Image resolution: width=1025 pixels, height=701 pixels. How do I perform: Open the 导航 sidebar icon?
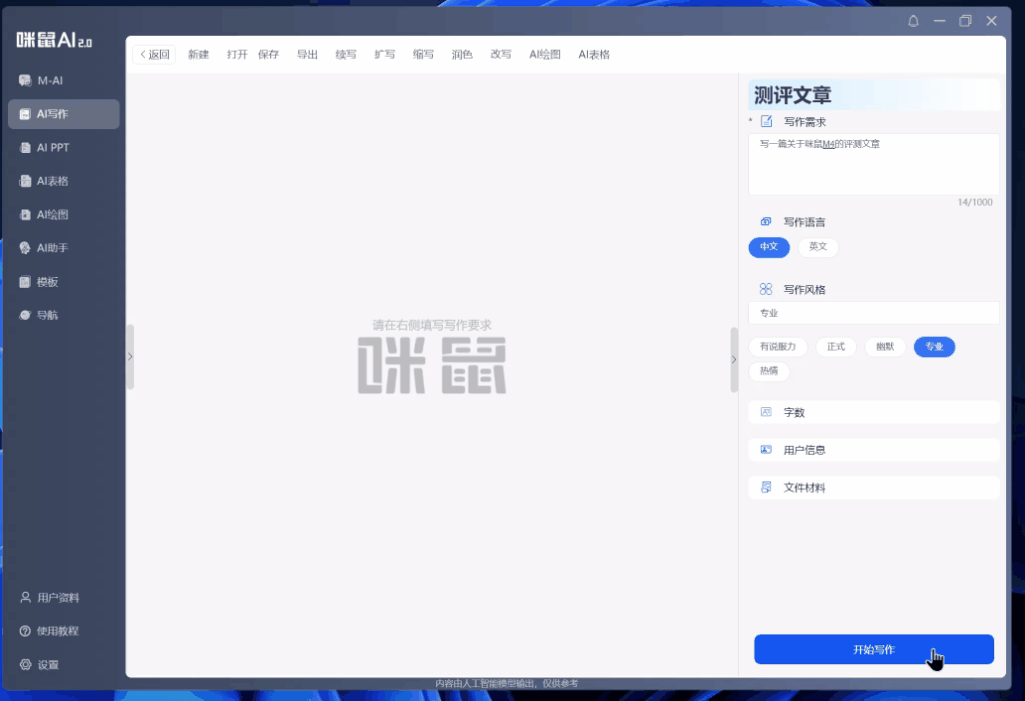coord(26,315)
